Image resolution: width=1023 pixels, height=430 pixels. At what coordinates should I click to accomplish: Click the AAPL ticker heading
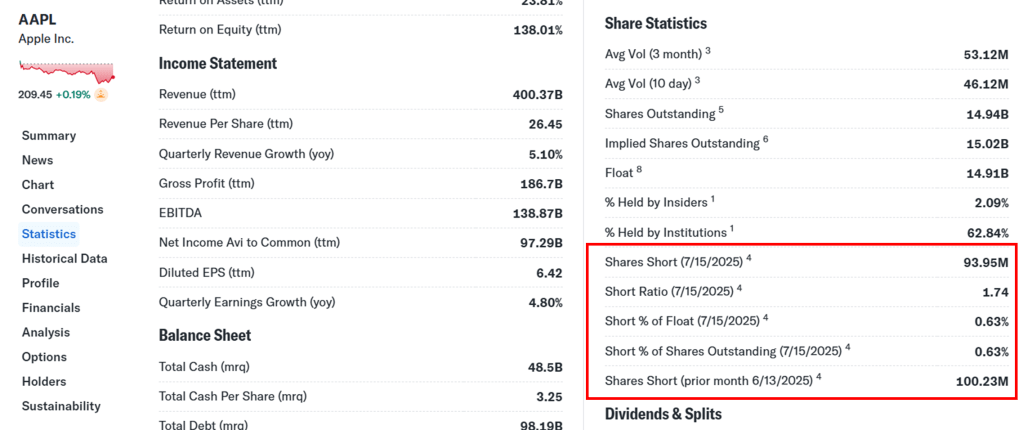37,19
